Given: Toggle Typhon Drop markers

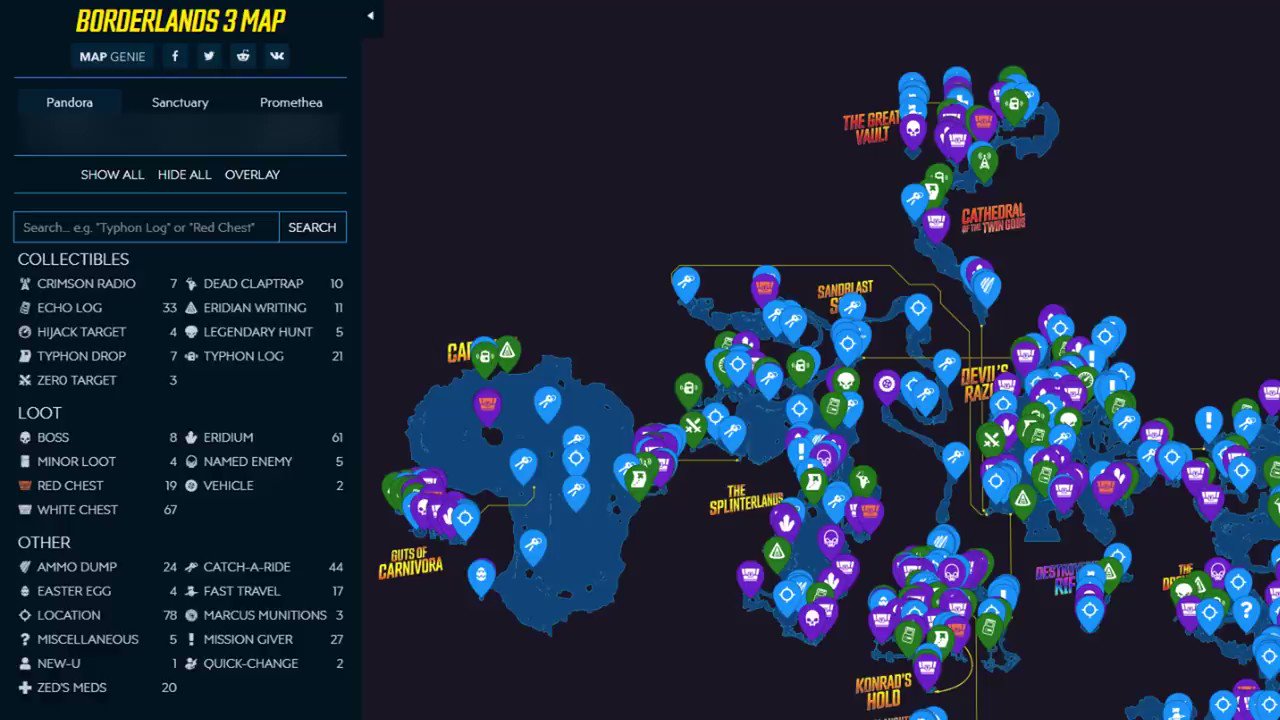Looking at the screenshot, I should pyautogui.click(x=98, y=356).
